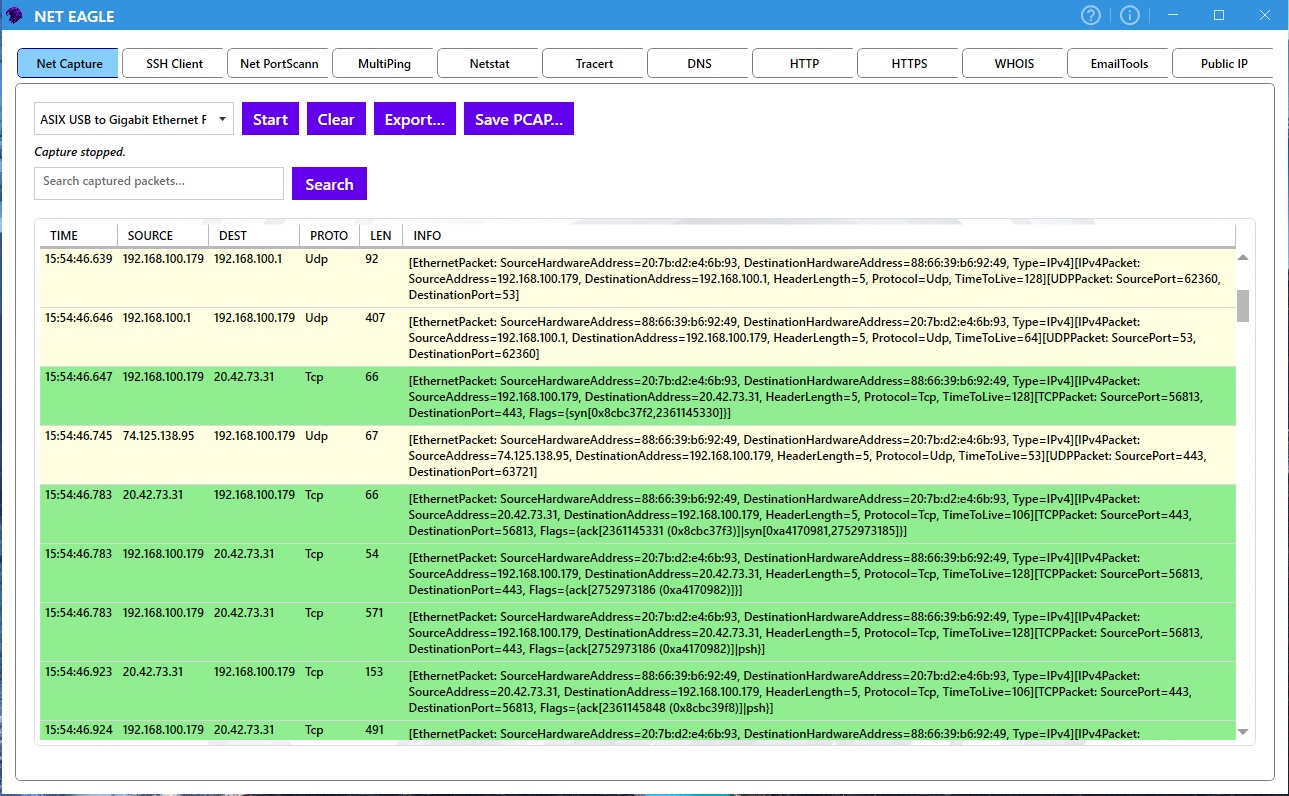The image size is (1289, 796).
Task: Click the packet list scrollbar thumb
Action: tap(1243, 306)
